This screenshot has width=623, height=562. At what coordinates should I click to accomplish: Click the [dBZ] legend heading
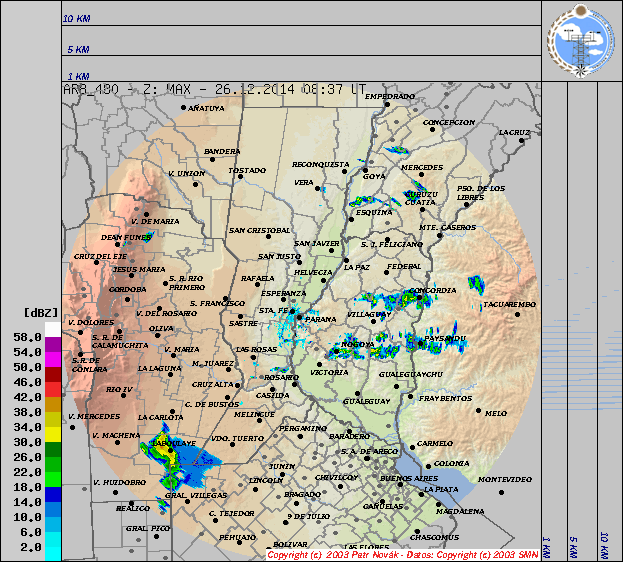tap(41, 313)
